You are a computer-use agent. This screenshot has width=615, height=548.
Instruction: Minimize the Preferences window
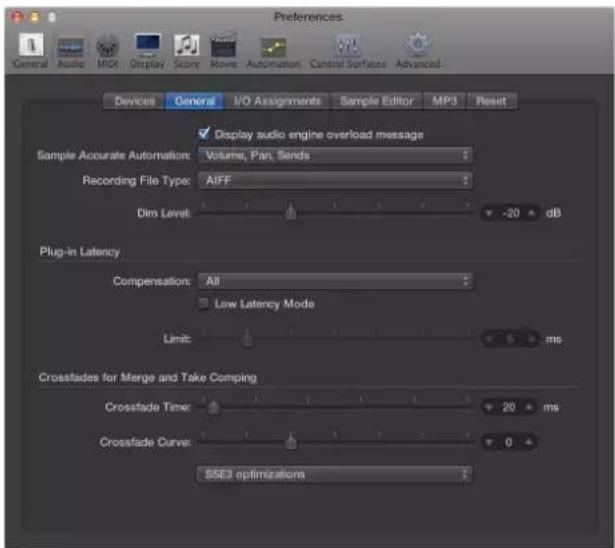[x=35, y=17]
